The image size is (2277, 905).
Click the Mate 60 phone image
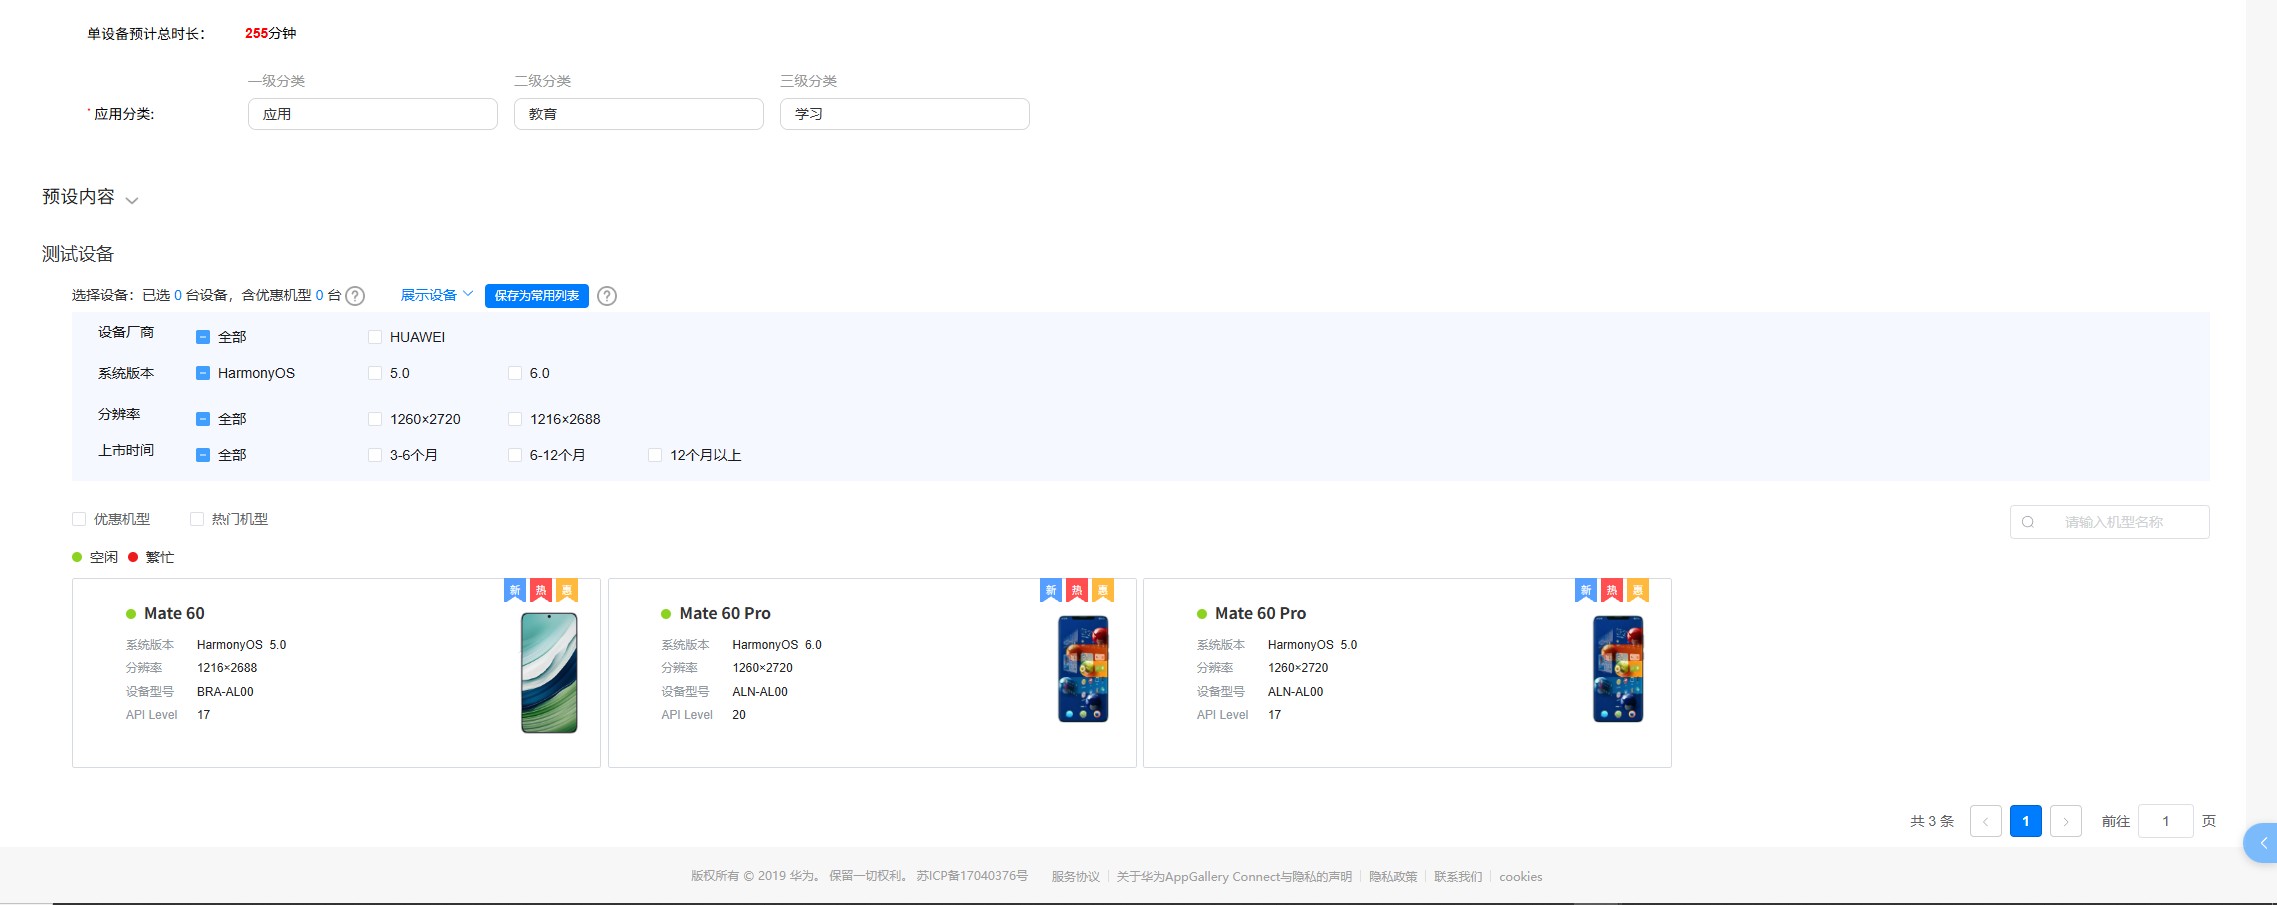tap(549, 672)
